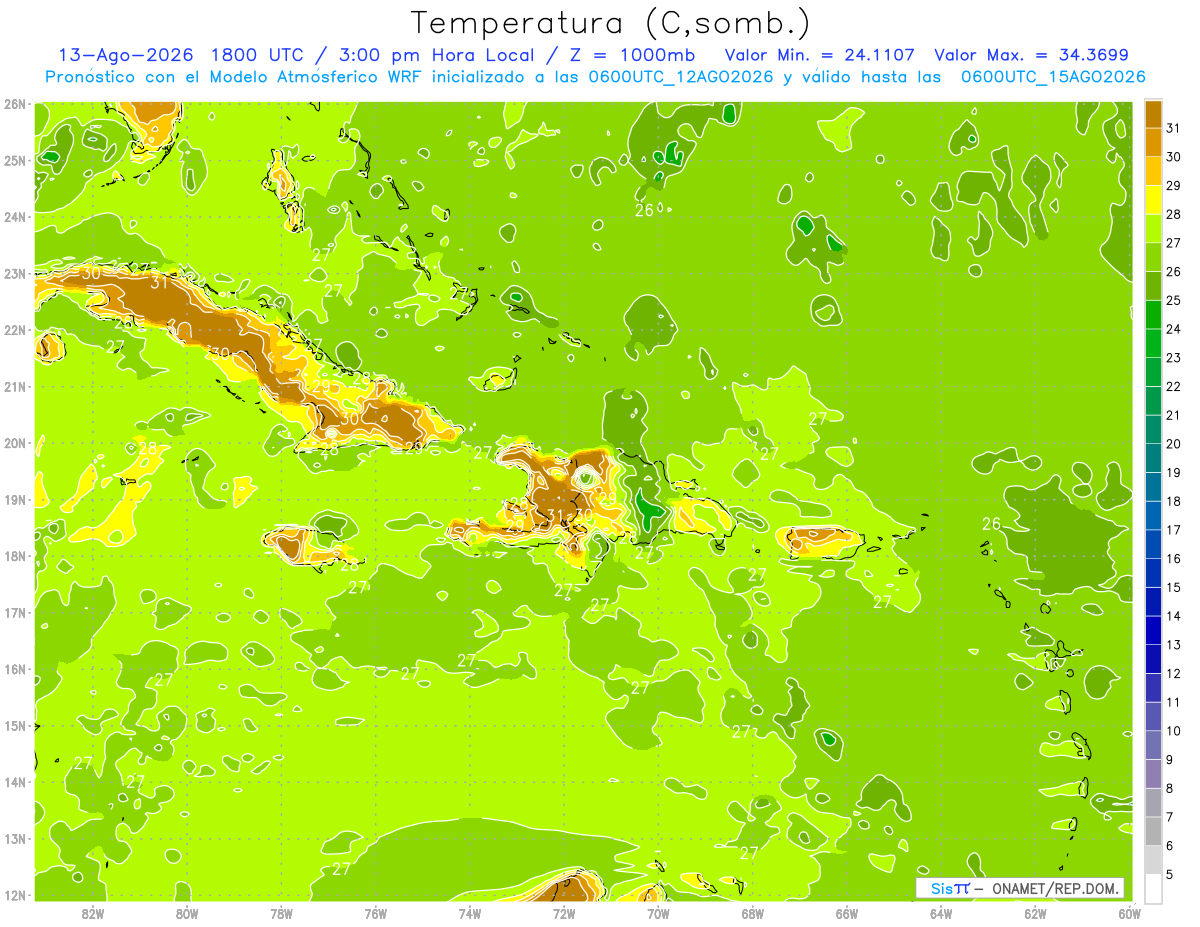
Task: Click color scale label '24'
Action: pos(1174,329)
